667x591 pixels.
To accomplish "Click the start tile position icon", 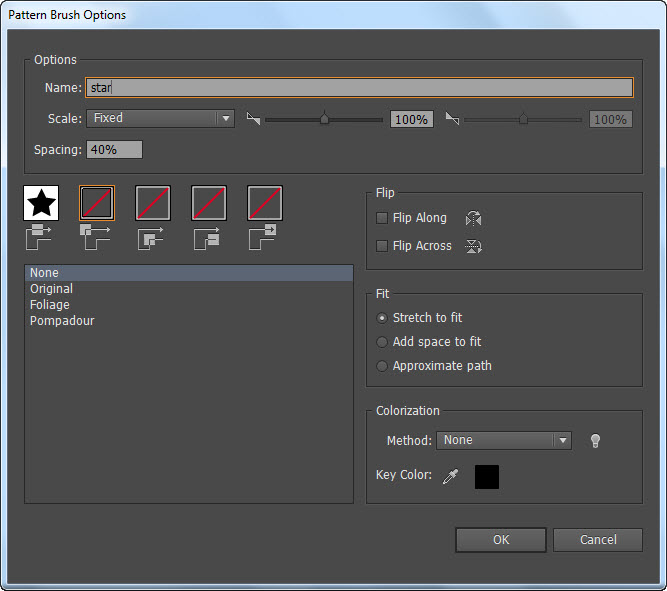I will [207, 238].
